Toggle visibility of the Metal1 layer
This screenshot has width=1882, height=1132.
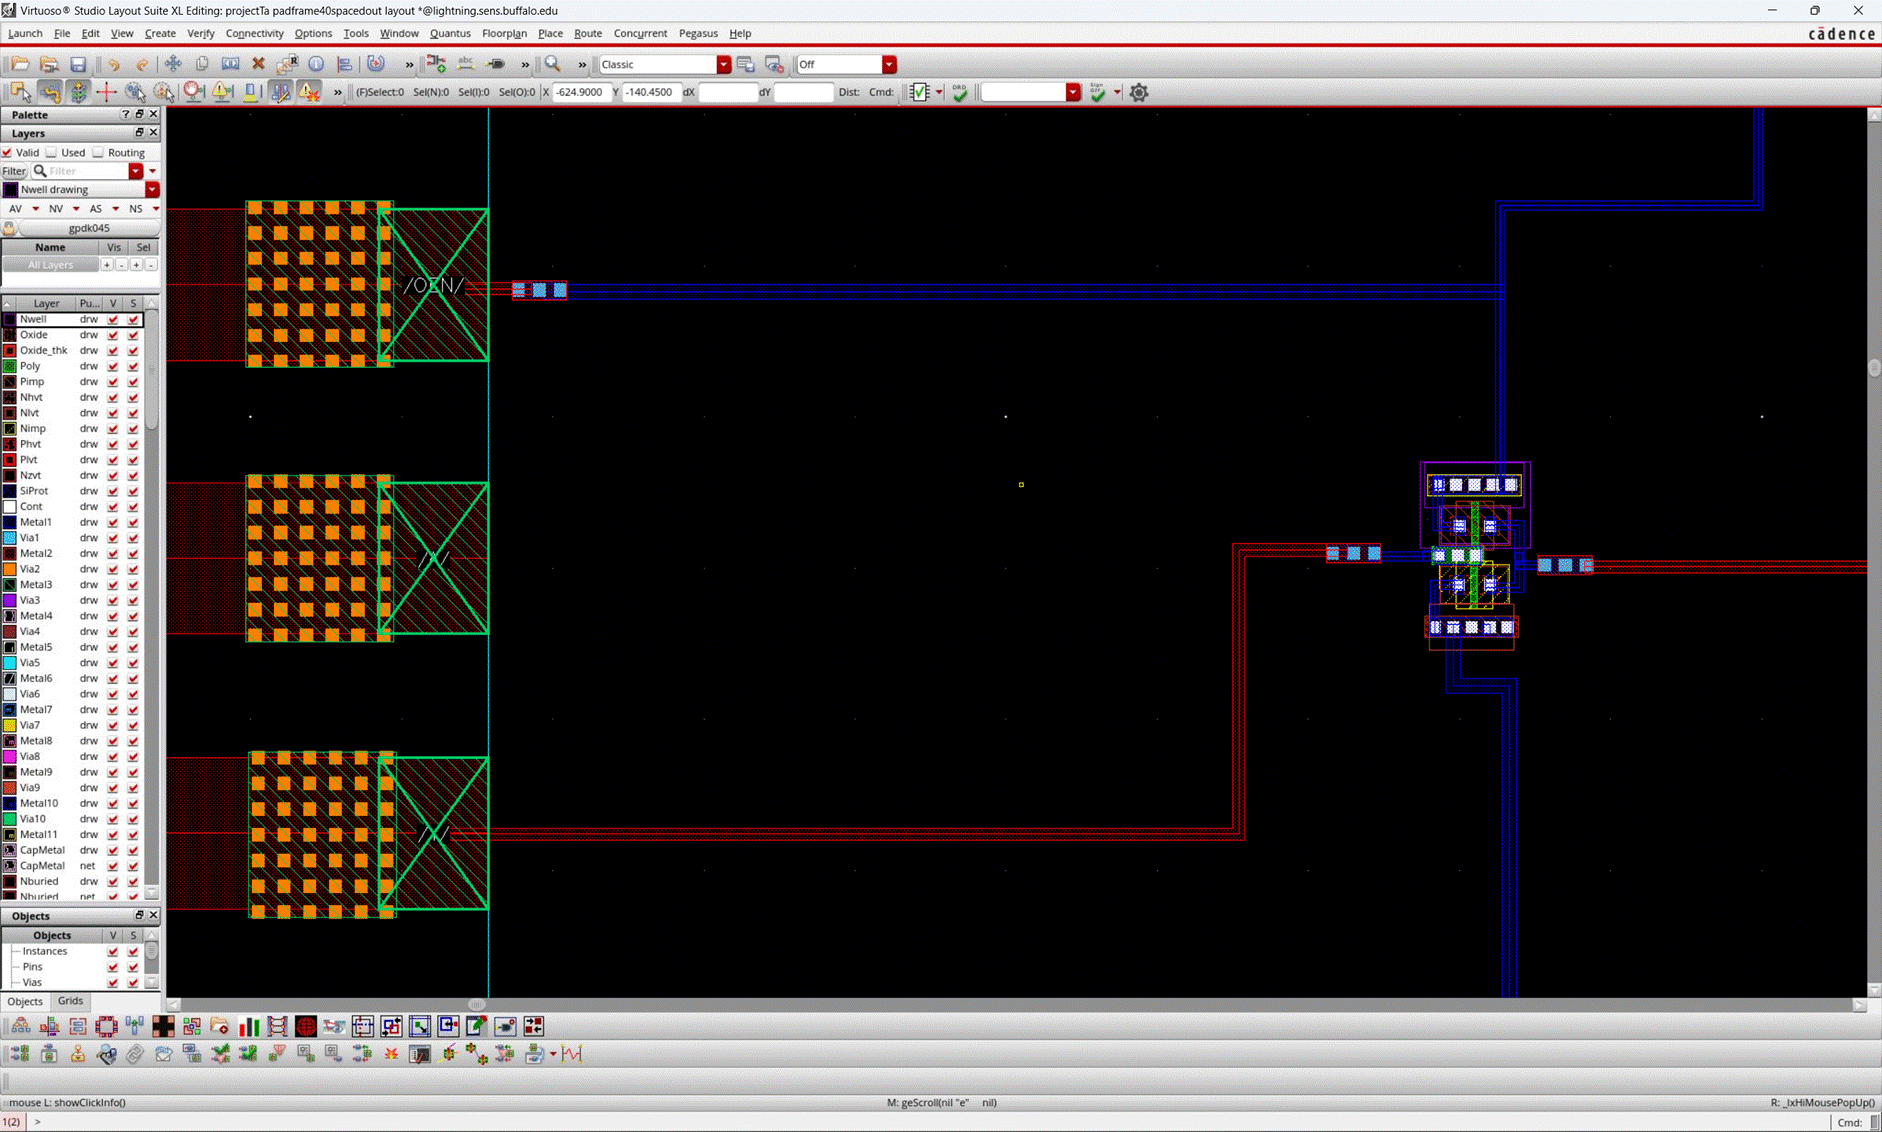click(112, 521)
